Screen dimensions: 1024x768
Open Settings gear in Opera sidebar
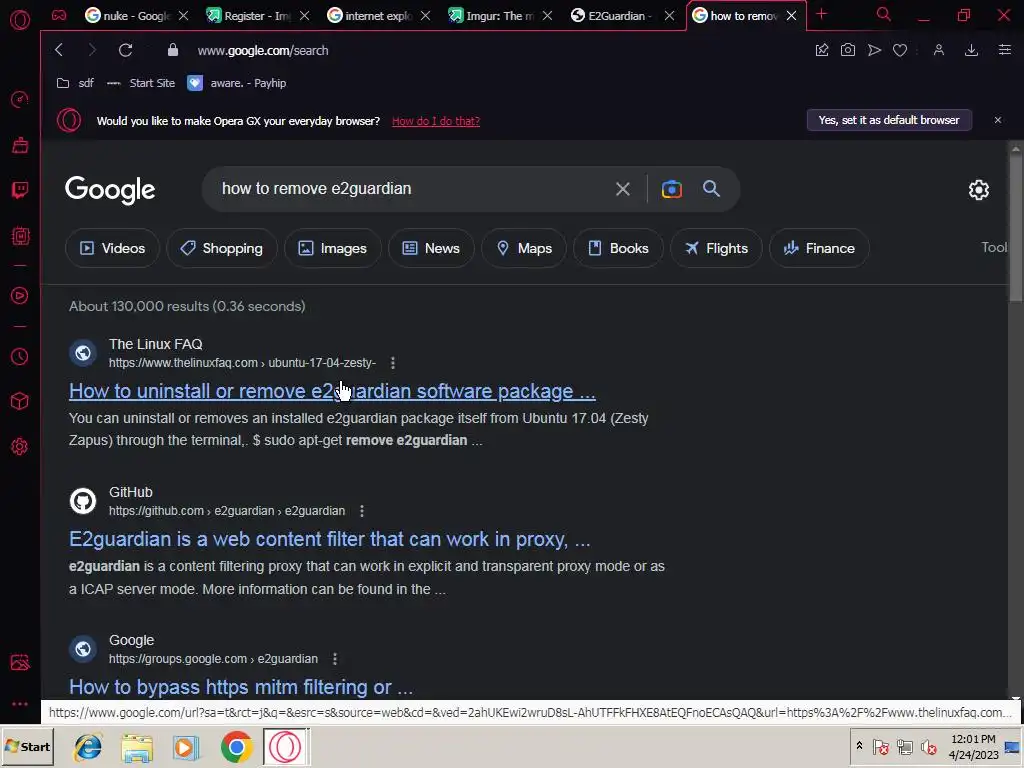[x=20, y=447]
